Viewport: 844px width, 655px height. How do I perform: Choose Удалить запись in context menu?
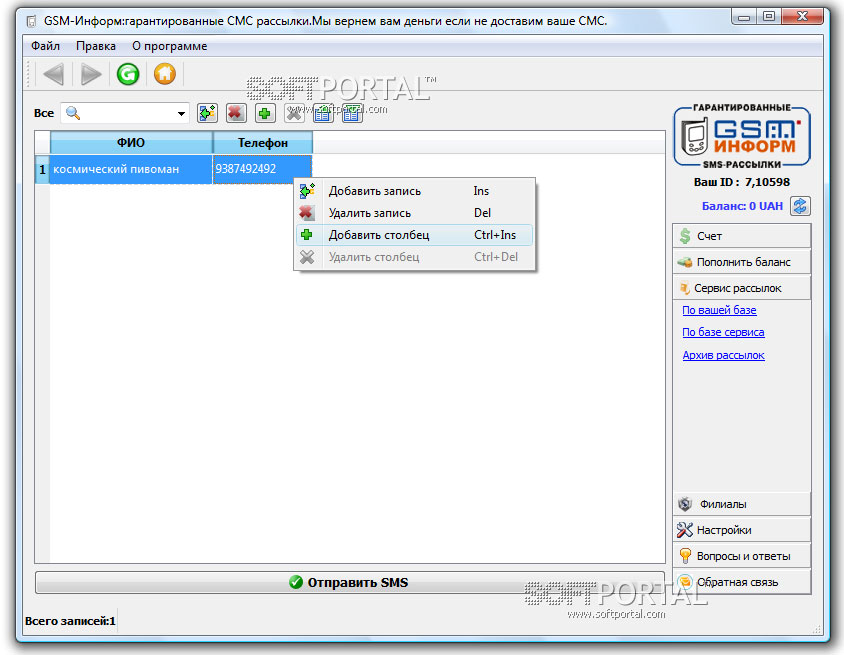[x=414, y=213]
